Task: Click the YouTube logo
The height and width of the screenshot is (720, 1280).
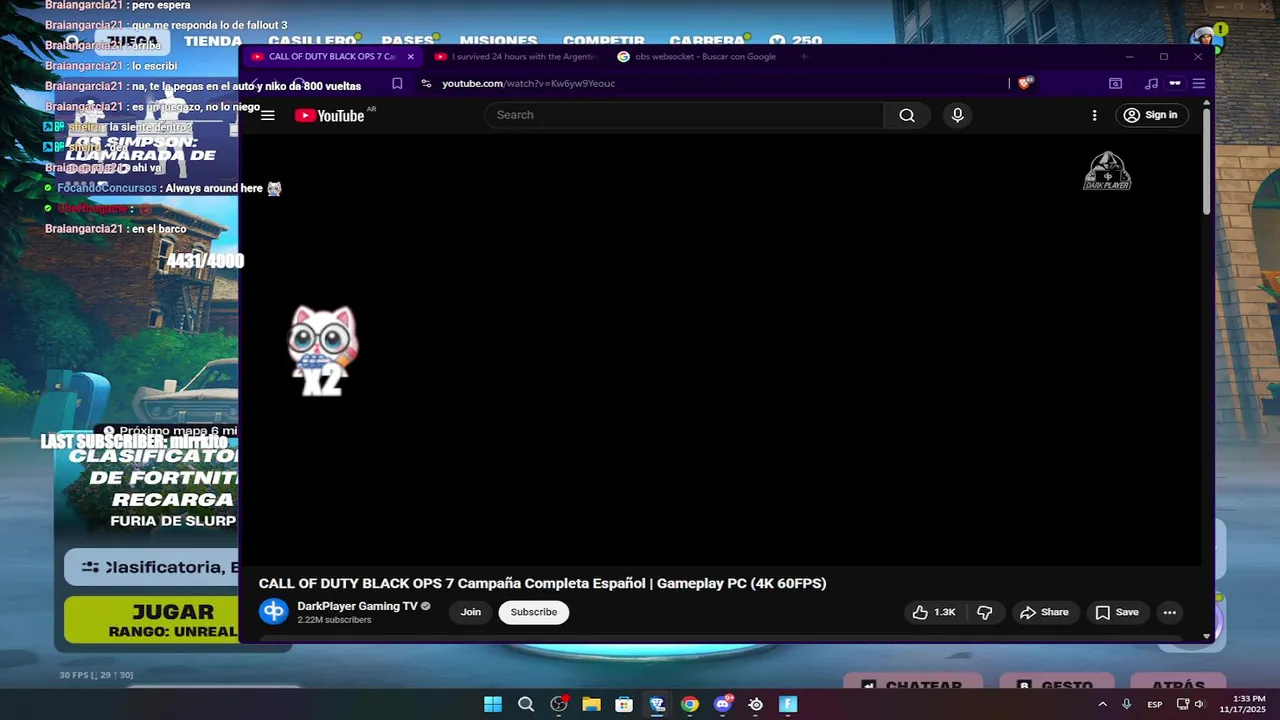Action: click(330, 115)
